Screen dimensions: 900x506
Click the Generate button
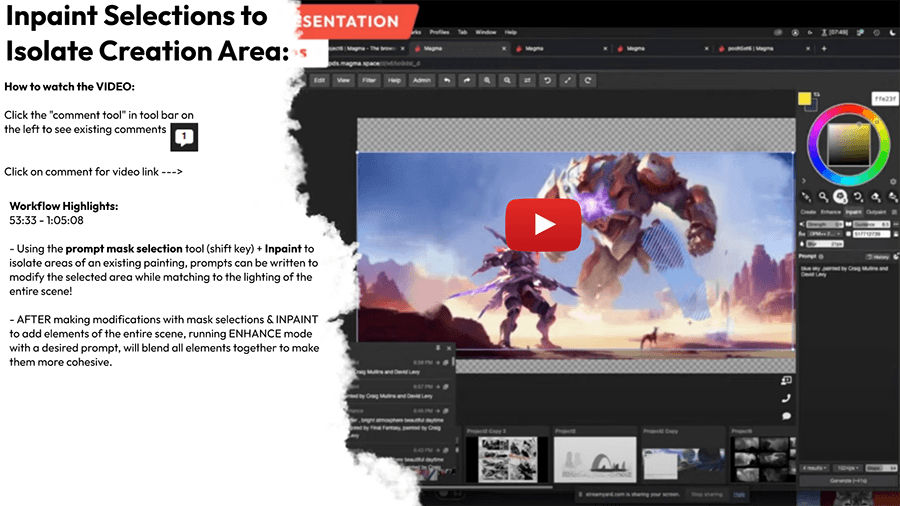(845, 482)
